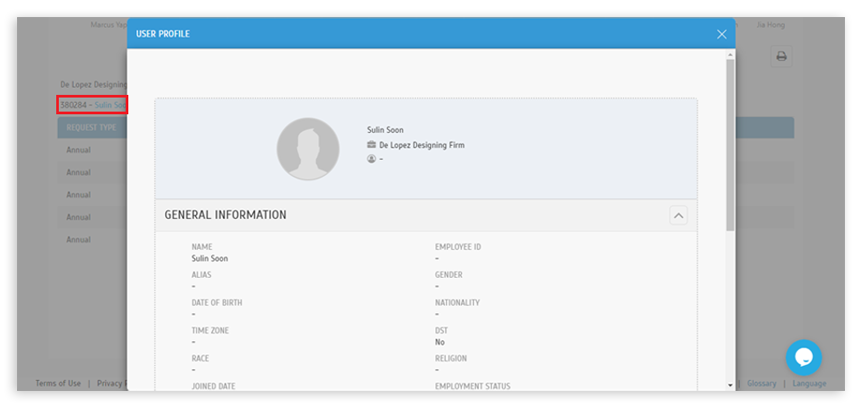Click the REQUEST TYPE column header
This screenshot has height=415, width=863.
tap(91, 128)
